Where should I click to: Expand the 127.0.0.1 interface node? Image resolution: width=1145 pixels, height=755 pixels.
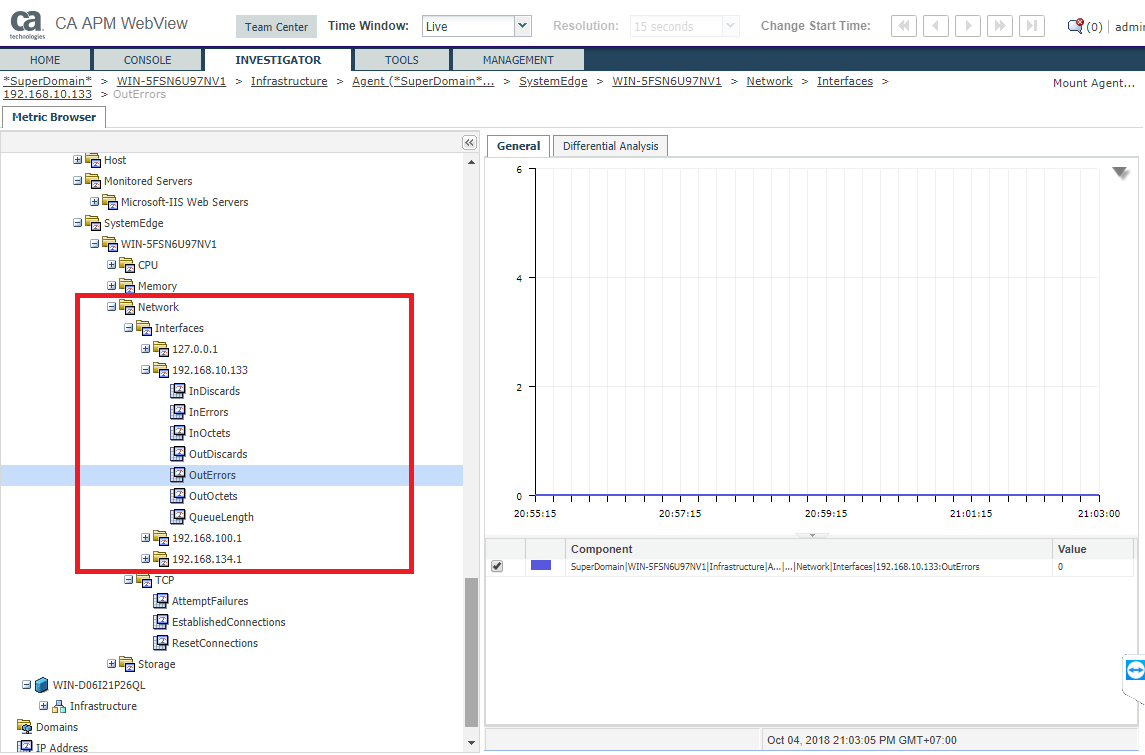[x=145, y=348]
